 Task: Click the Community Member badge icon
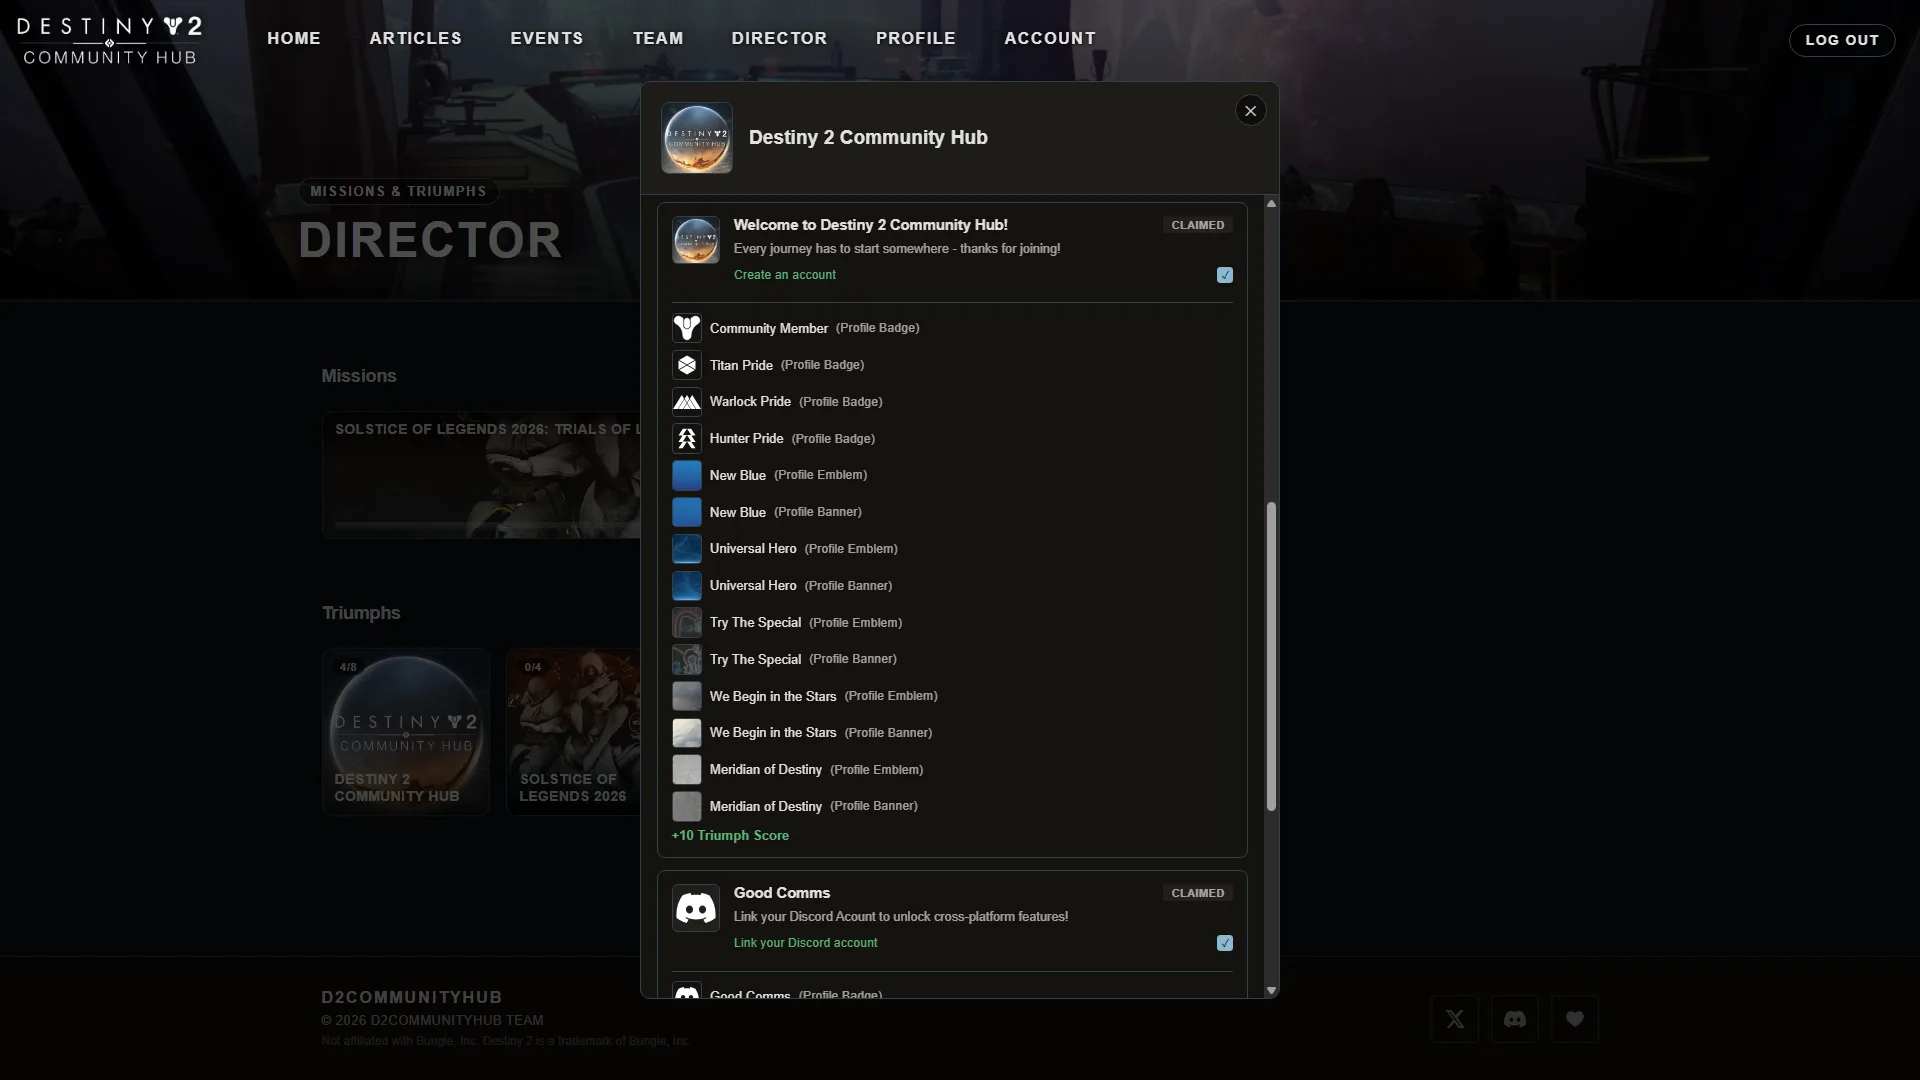pyautogui.click(x=687, y=328)
